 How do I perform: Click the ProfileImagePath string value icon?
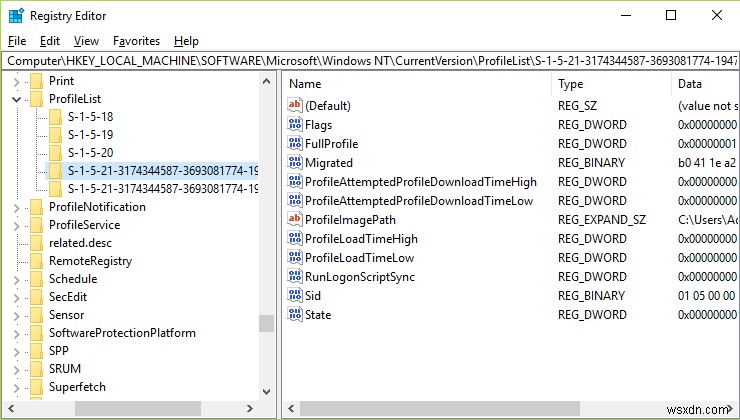point(294,220)
